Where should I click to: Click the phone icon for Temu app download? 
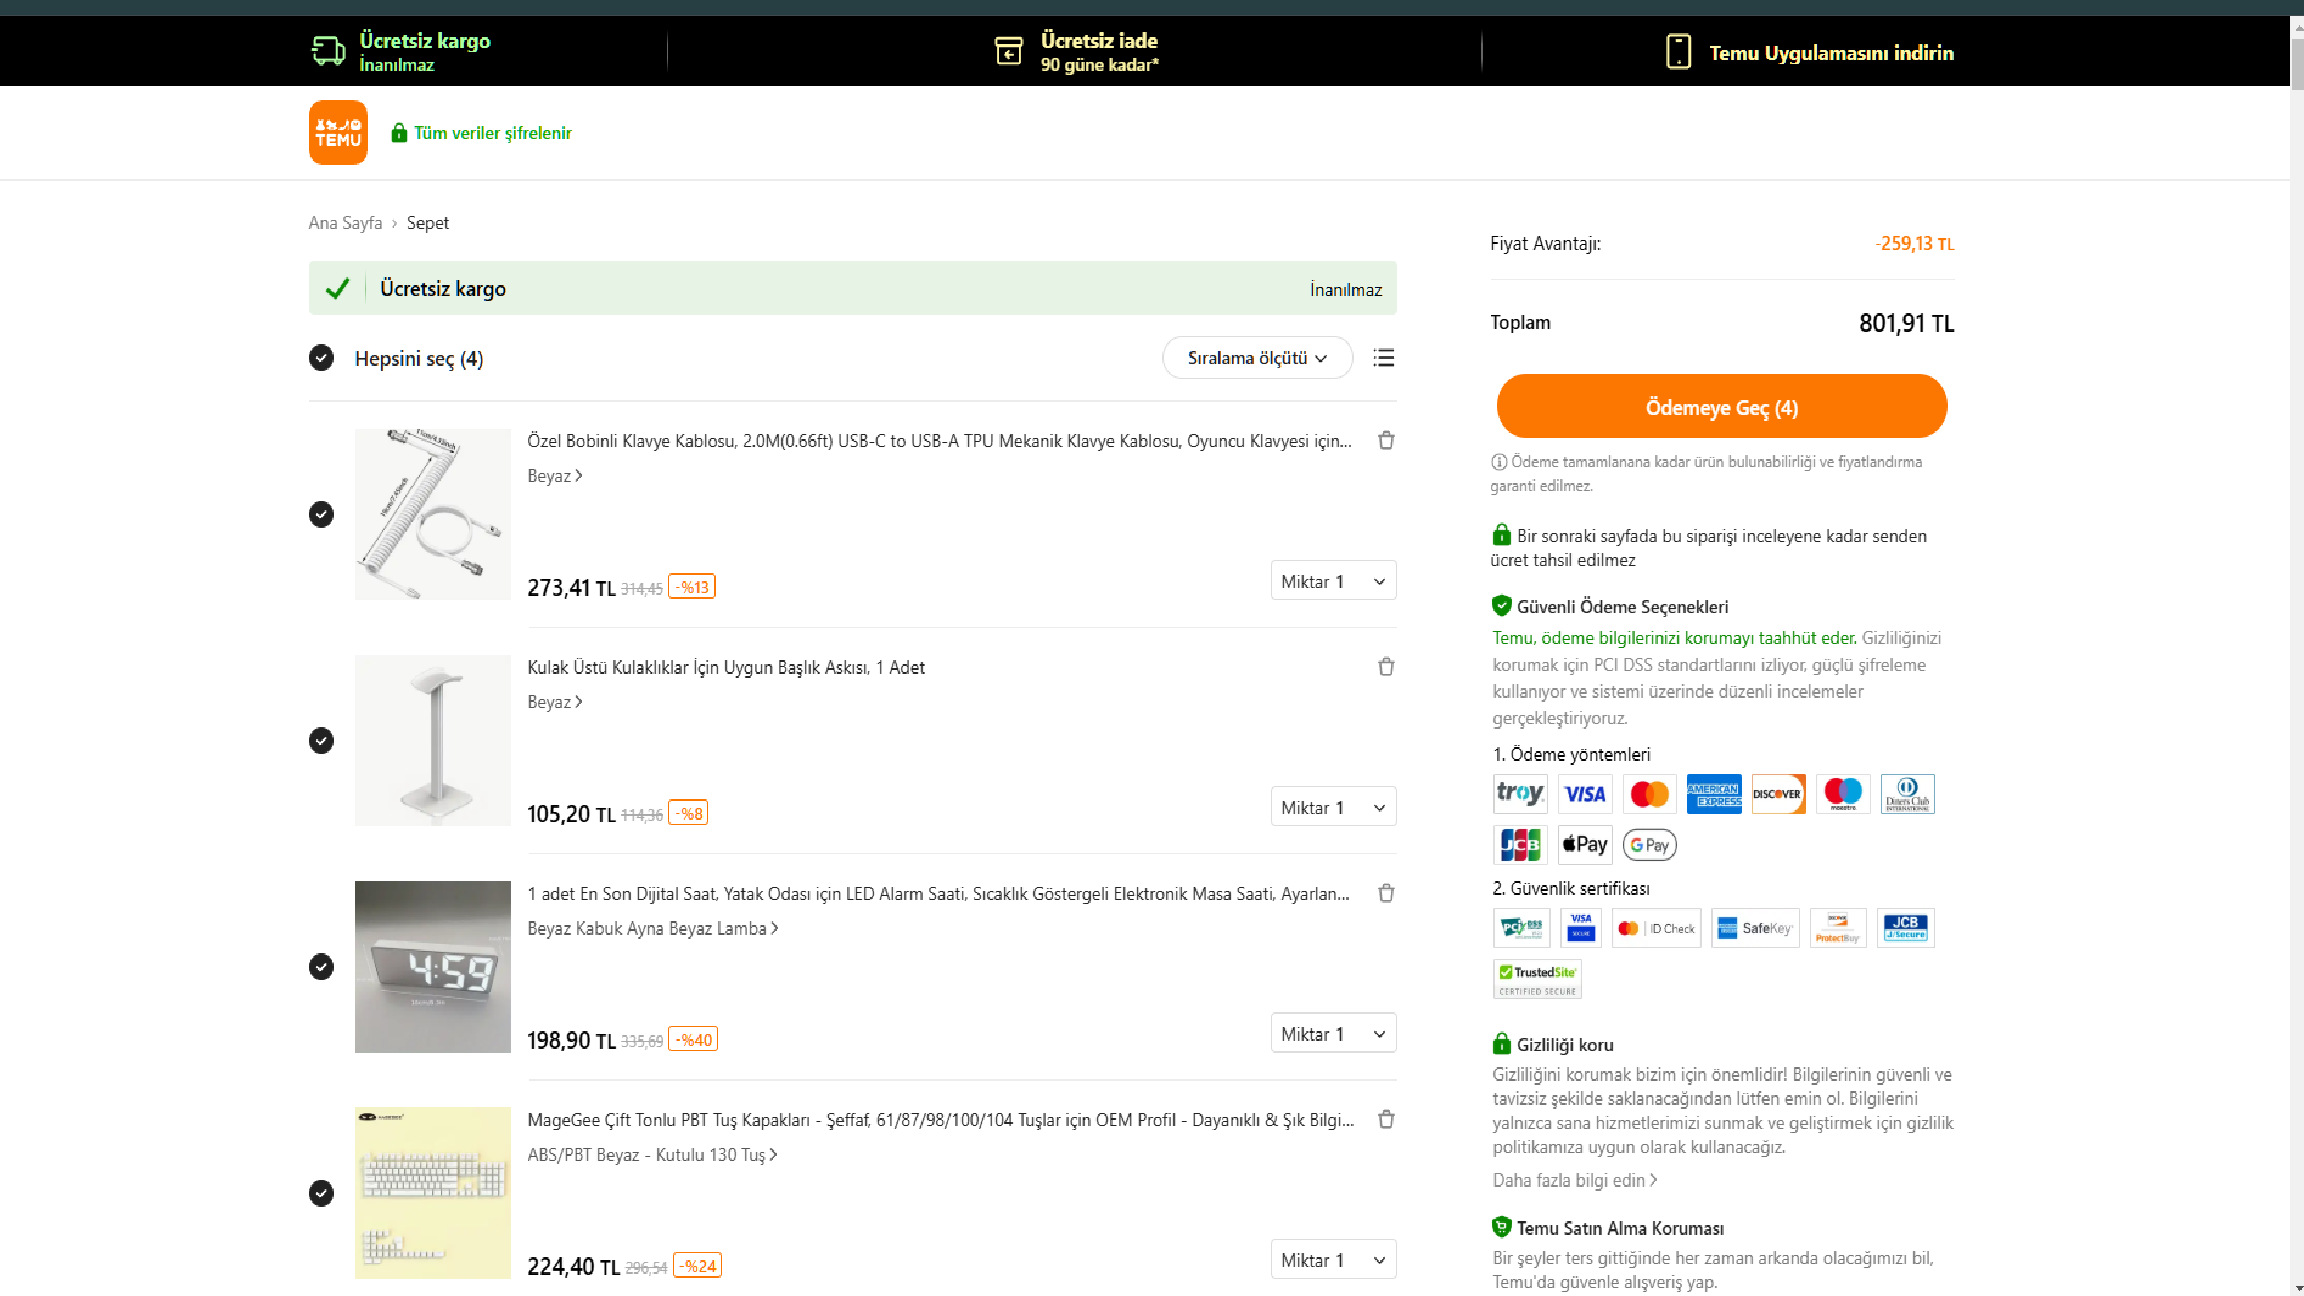coord(1678,51)
